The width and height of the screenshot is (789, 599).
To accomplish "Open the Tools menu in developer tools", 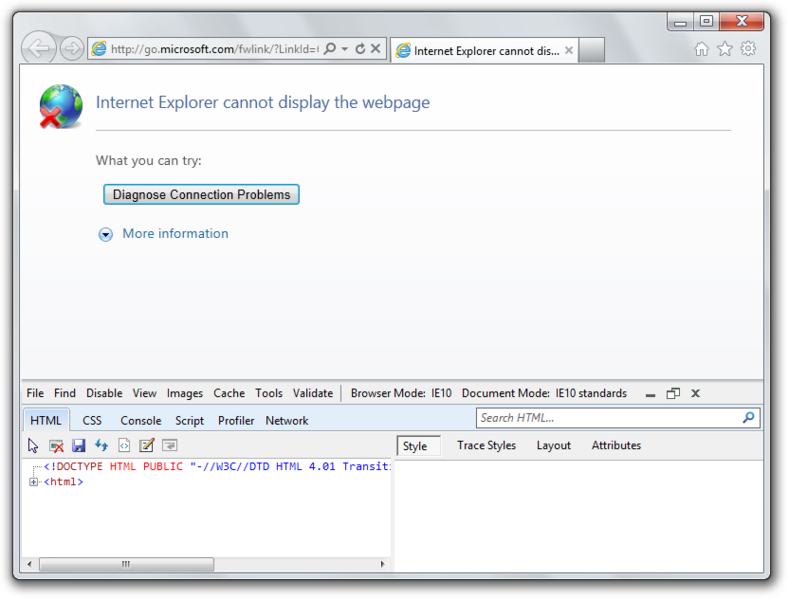I will pyautogui.click(x=269, y=393).
